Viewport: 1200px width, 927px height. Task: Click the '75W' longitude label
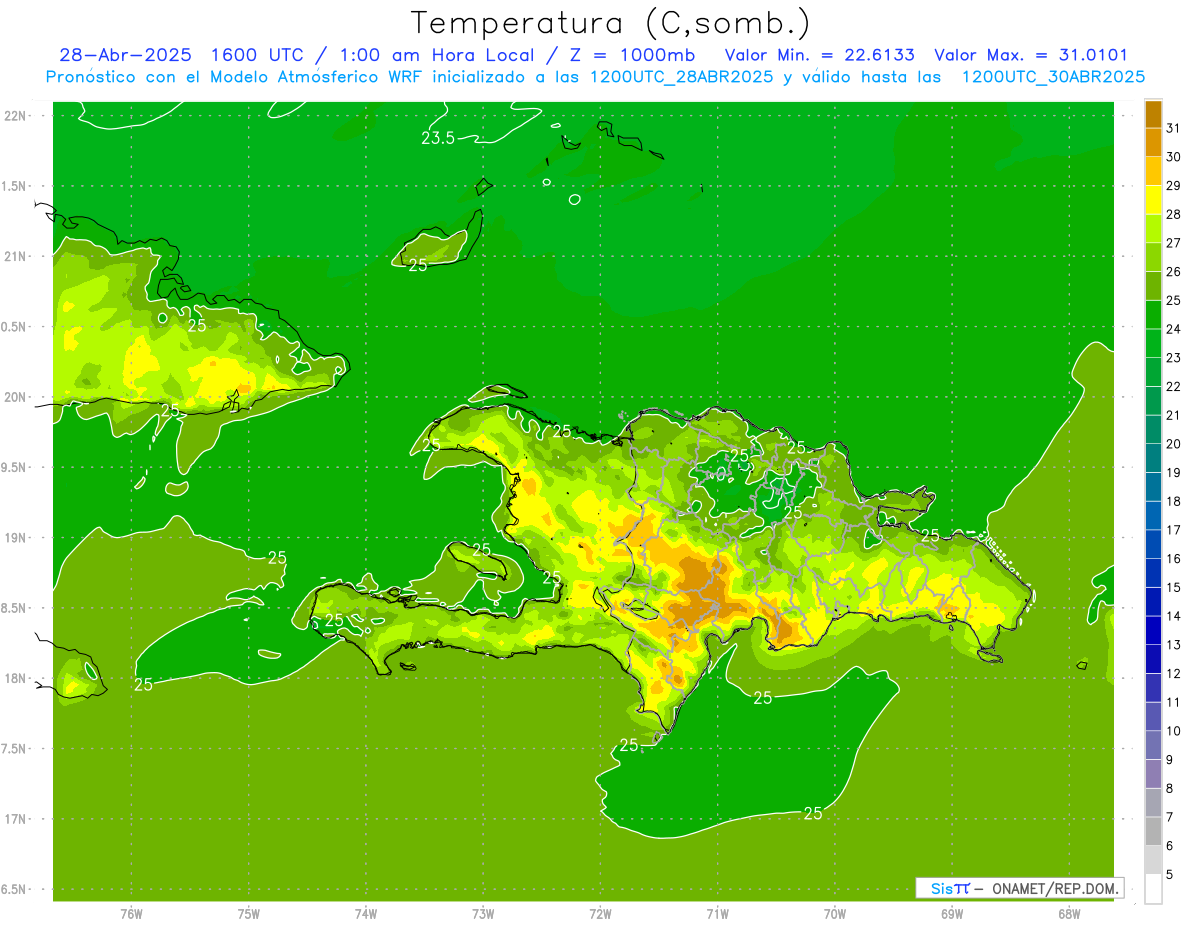pos(249,913)
